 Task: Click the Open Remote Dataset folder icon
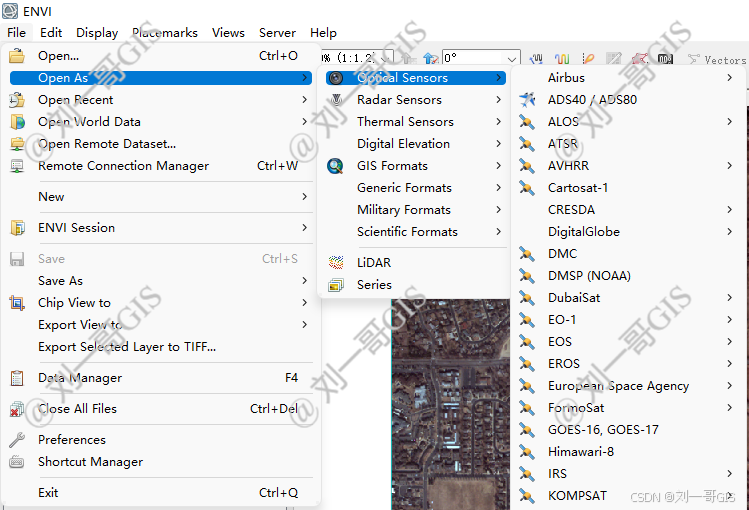pos(17,144)
